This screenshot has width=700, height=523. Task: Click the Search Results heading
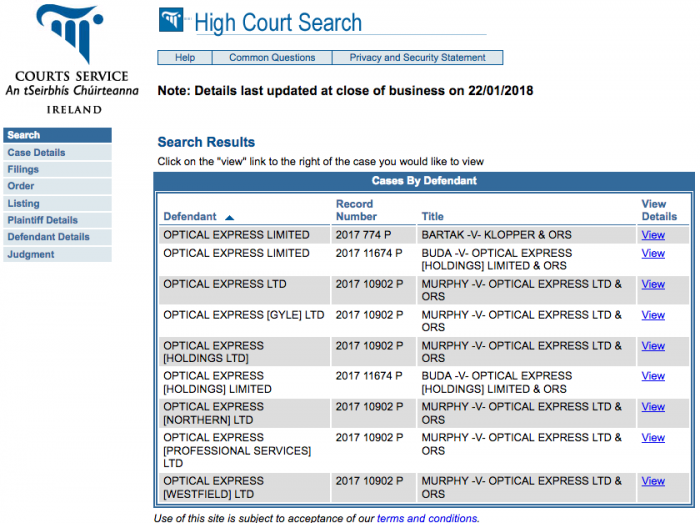pos(206,142)
